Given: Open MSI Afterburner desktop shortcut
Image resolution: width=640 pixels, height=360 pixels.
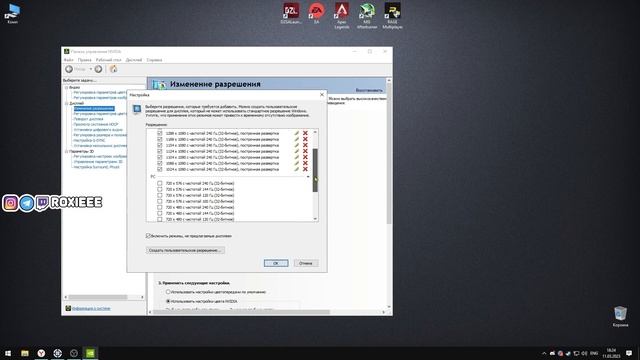Looking at the screenshot, I should point(367,16).
